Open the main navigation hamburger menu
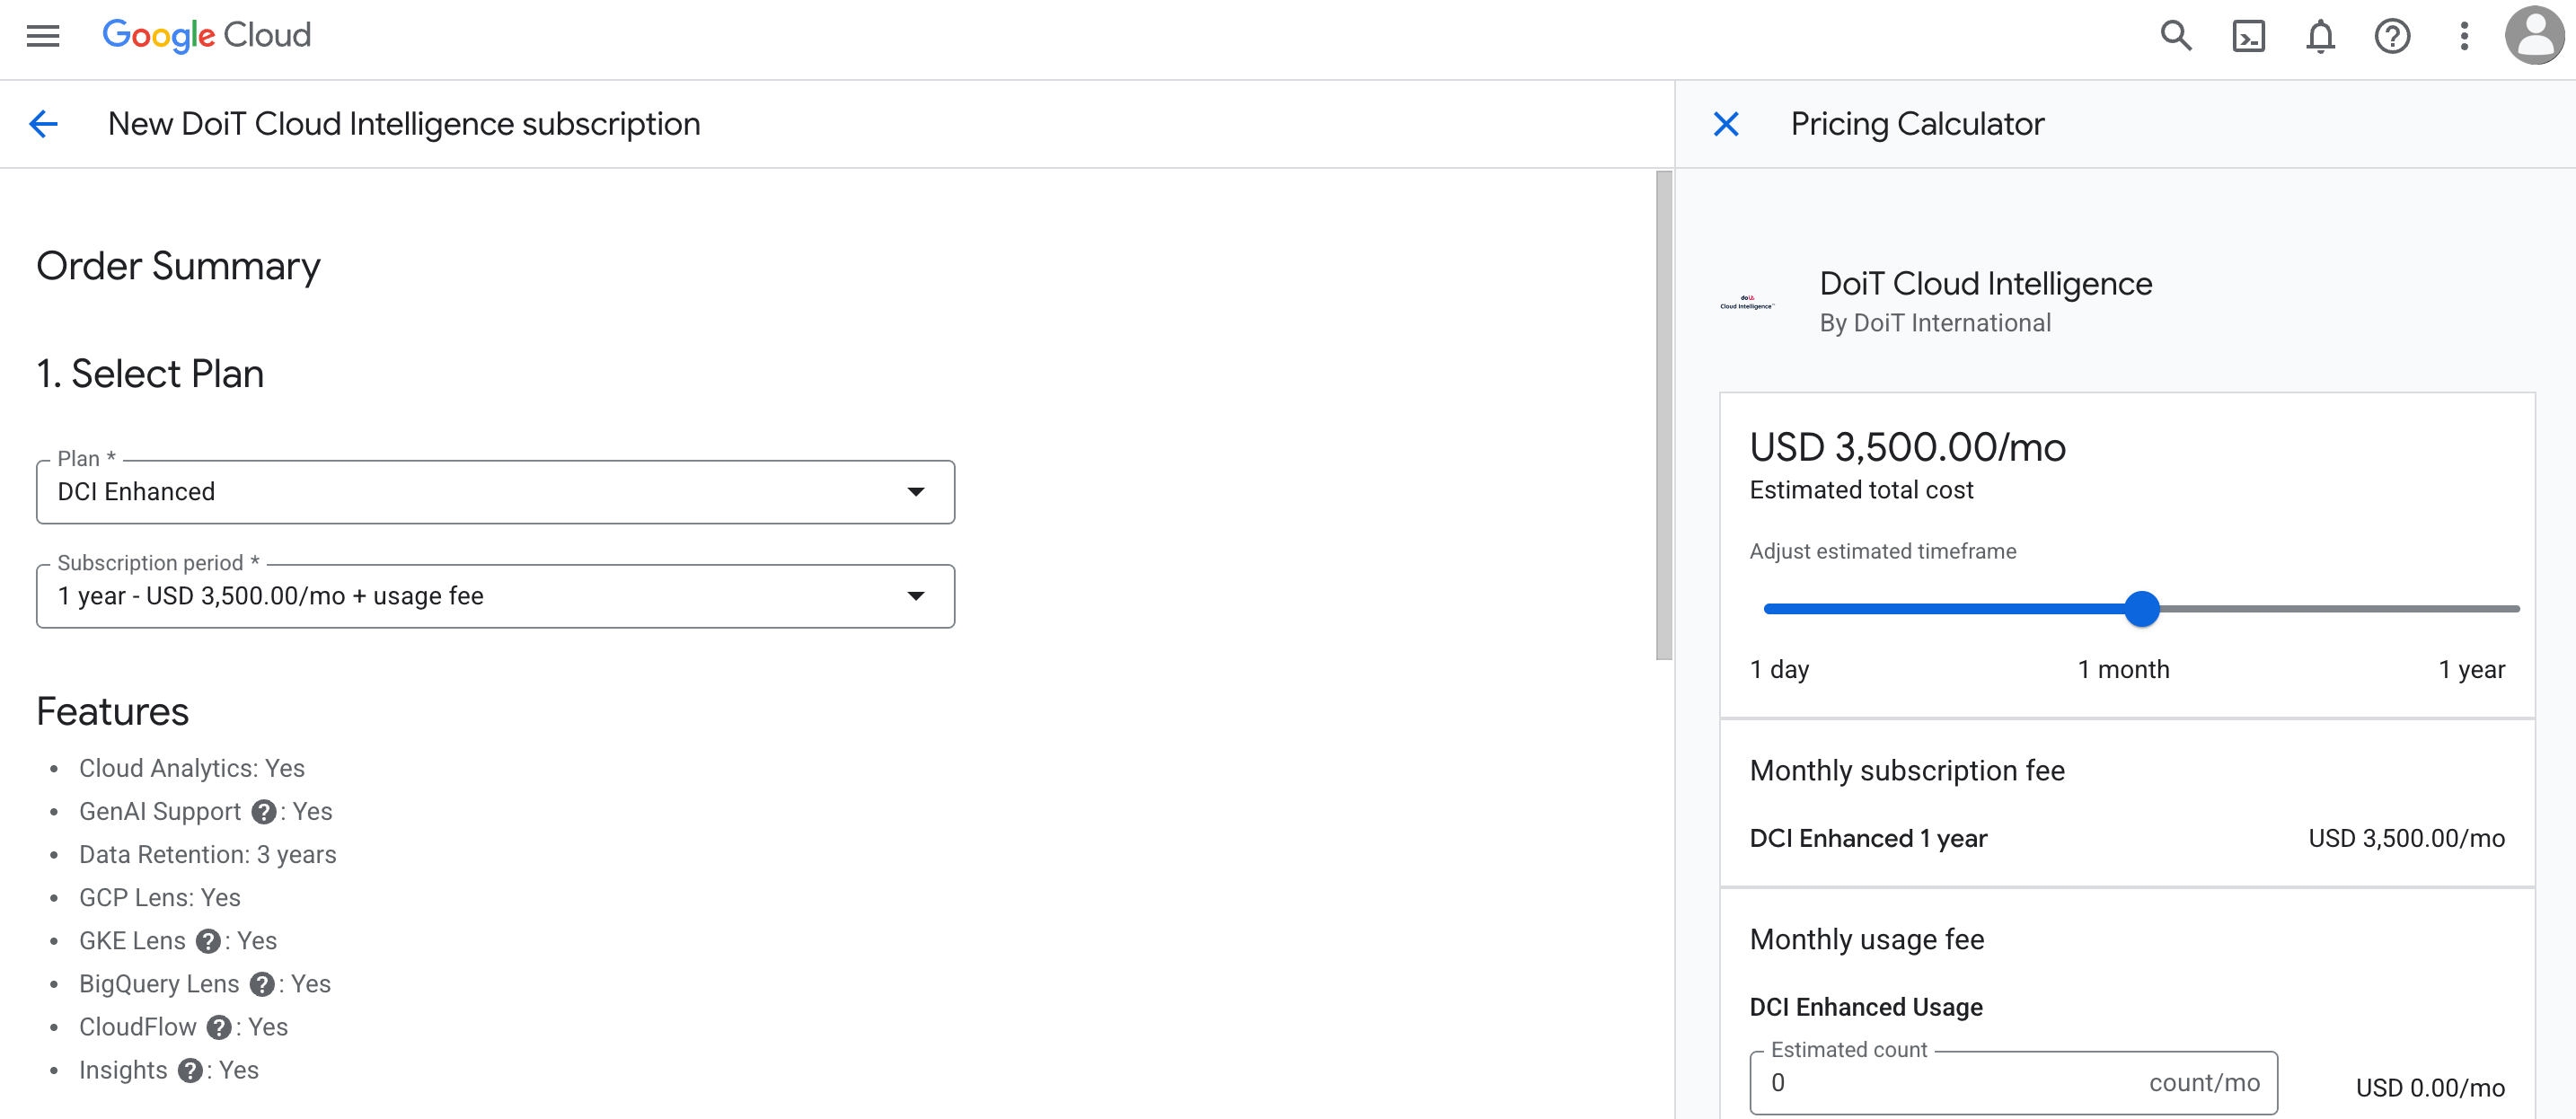The width and height of the screenshot is (2576, 1119). [x=43, y=36]
